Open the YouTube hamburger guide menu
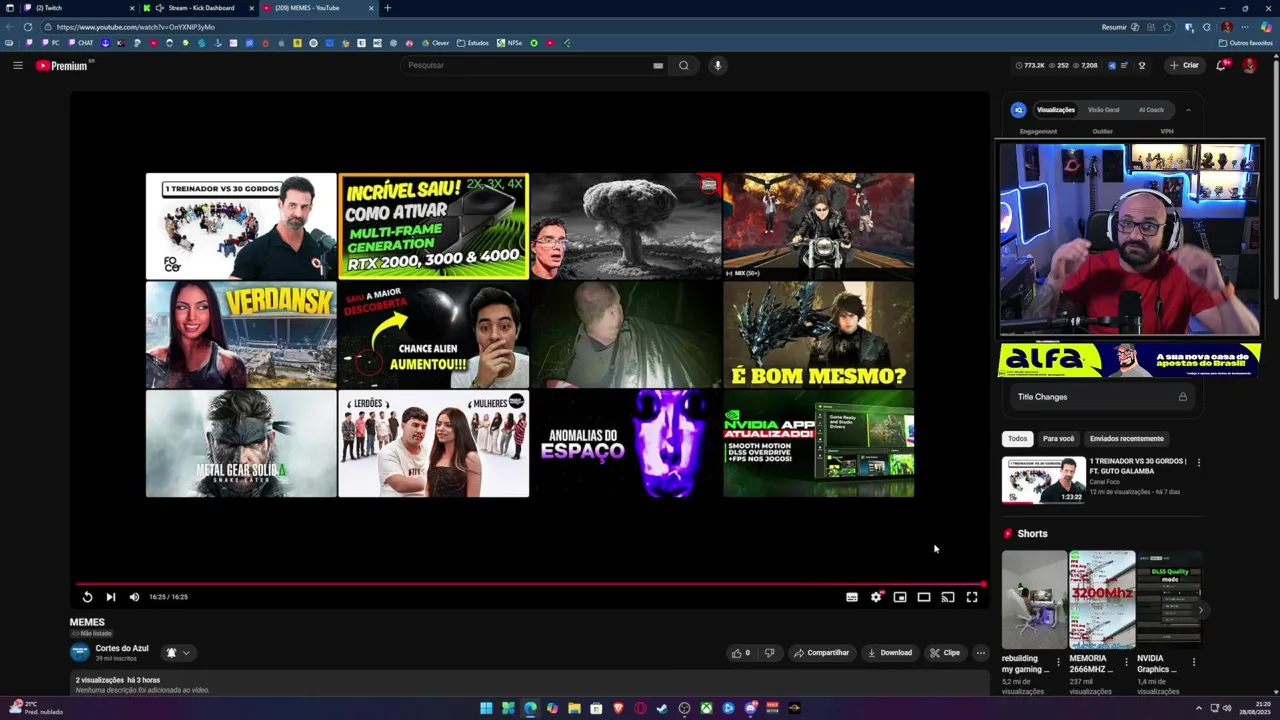Screen dimensions: 1280x720 click(x=18, y=65)
